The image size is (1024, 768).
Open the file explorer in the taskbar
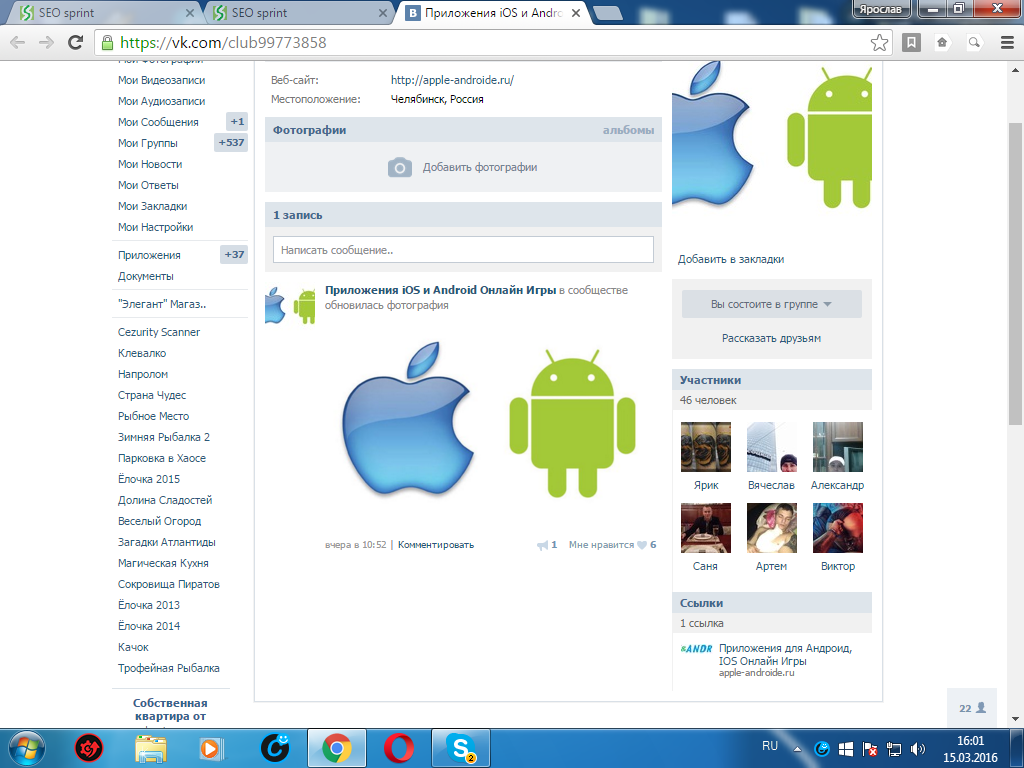tap(151, 748)
